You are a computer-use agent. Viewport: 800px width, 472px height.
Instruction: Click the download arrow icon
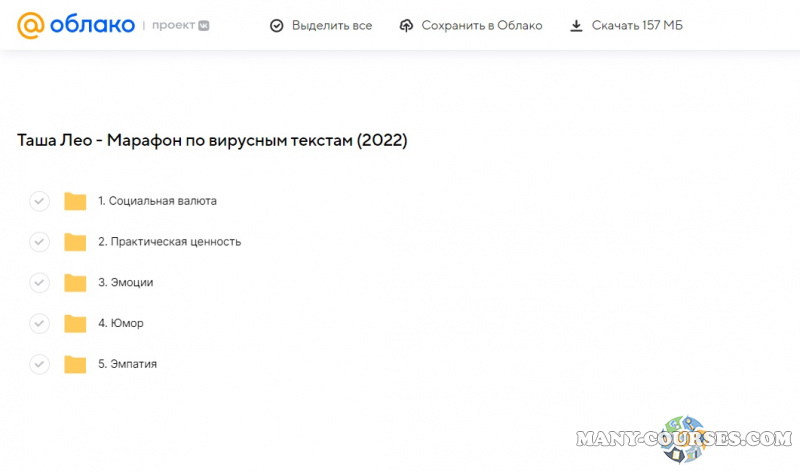pos(576,26)
